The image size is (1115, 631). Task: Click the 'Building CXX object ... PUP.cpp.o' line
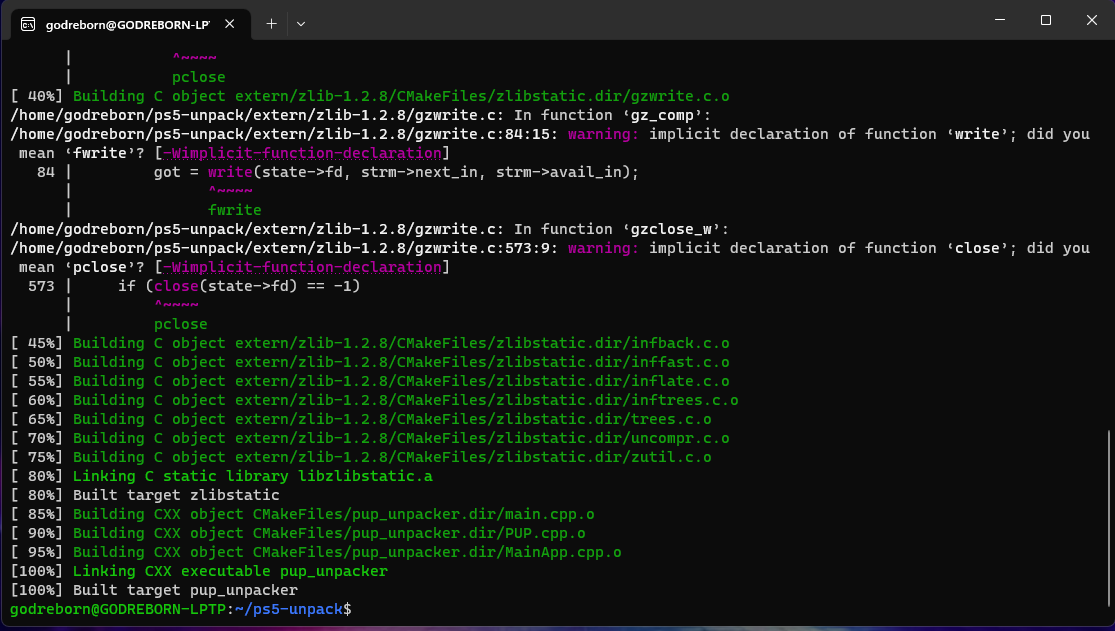298,533
